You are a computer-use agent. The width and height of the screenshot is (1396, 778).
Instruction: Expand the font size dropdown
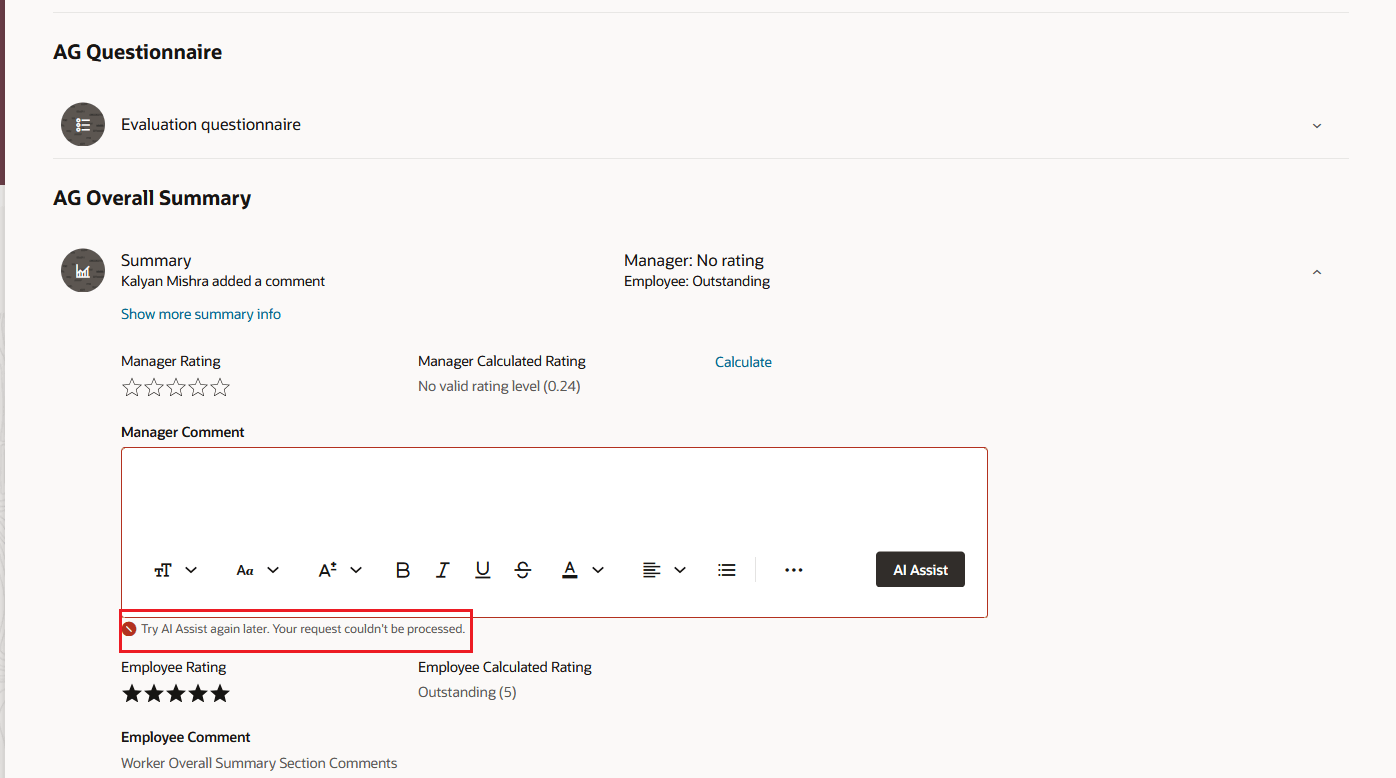click(339, 569)
